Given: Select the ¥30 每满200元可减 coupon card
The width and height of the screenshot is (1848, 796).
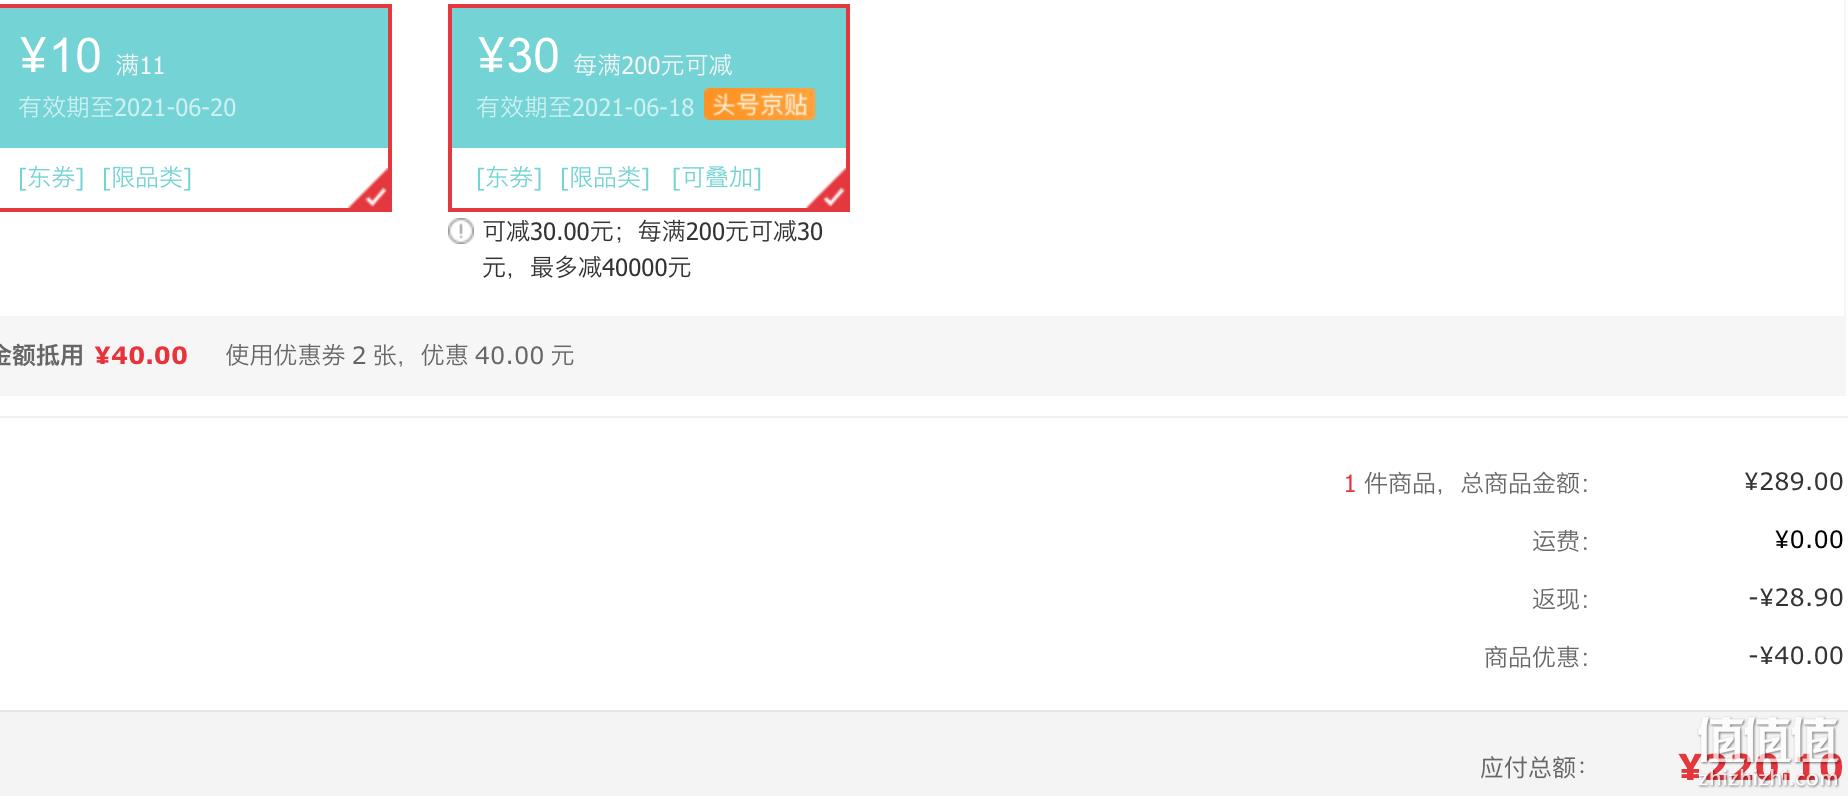Looking at the screenshot, I should pyautogui.click(x=649, y=108).
